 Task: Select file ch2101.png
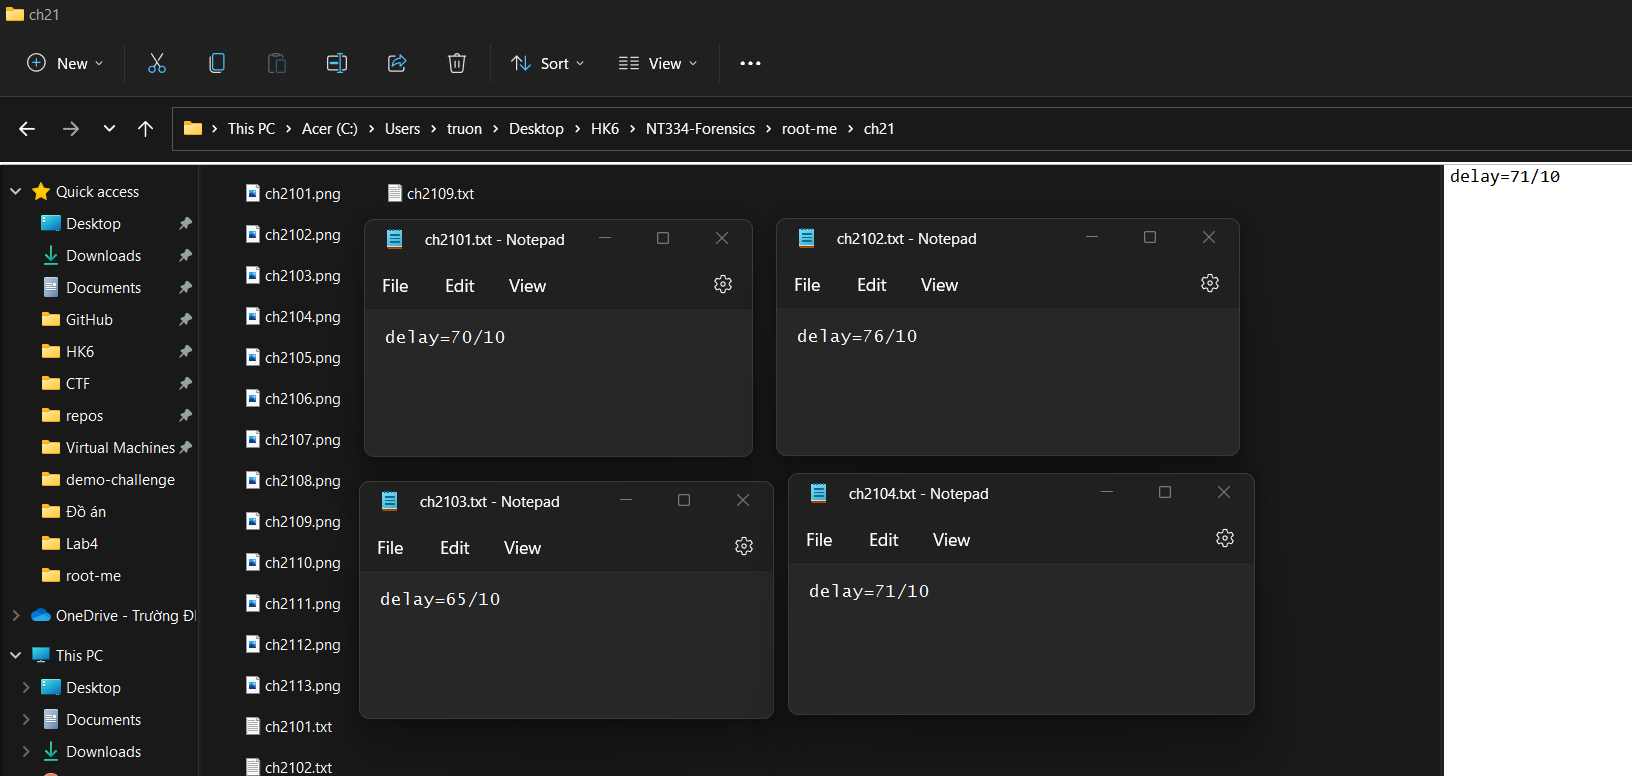click(293, 193)
